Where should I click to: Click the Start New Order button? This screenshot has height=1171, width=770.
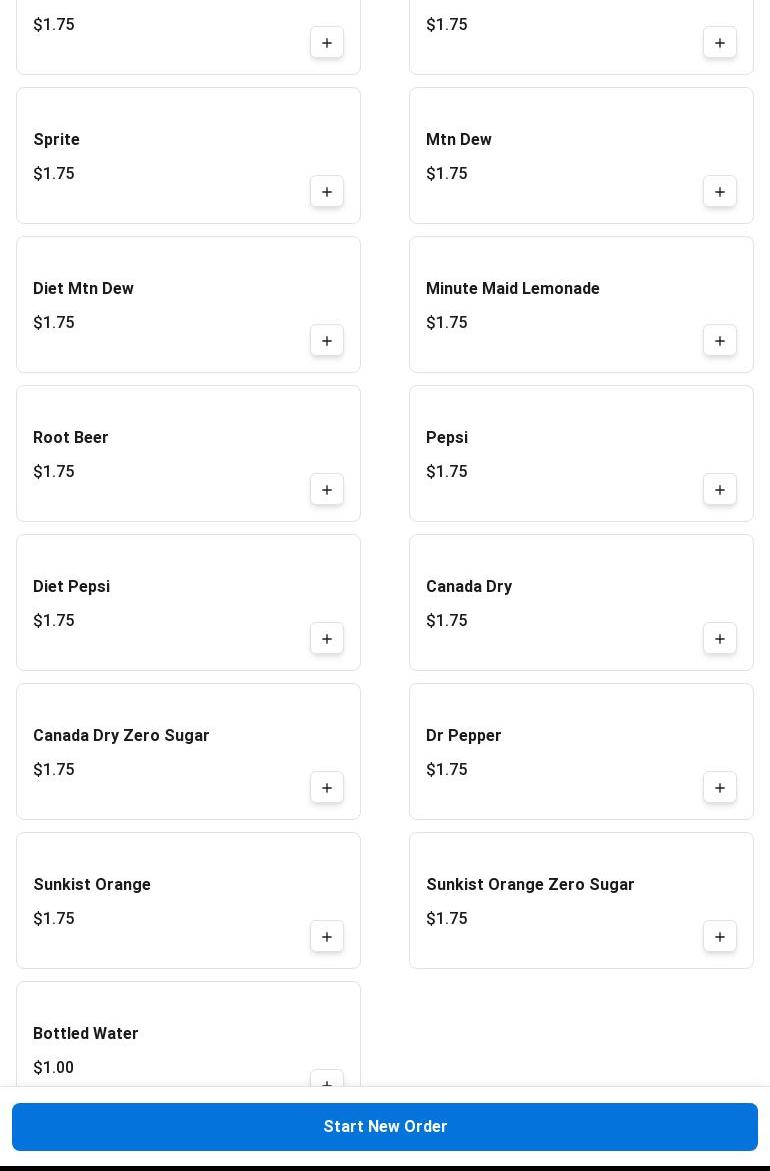point(385,1127)
